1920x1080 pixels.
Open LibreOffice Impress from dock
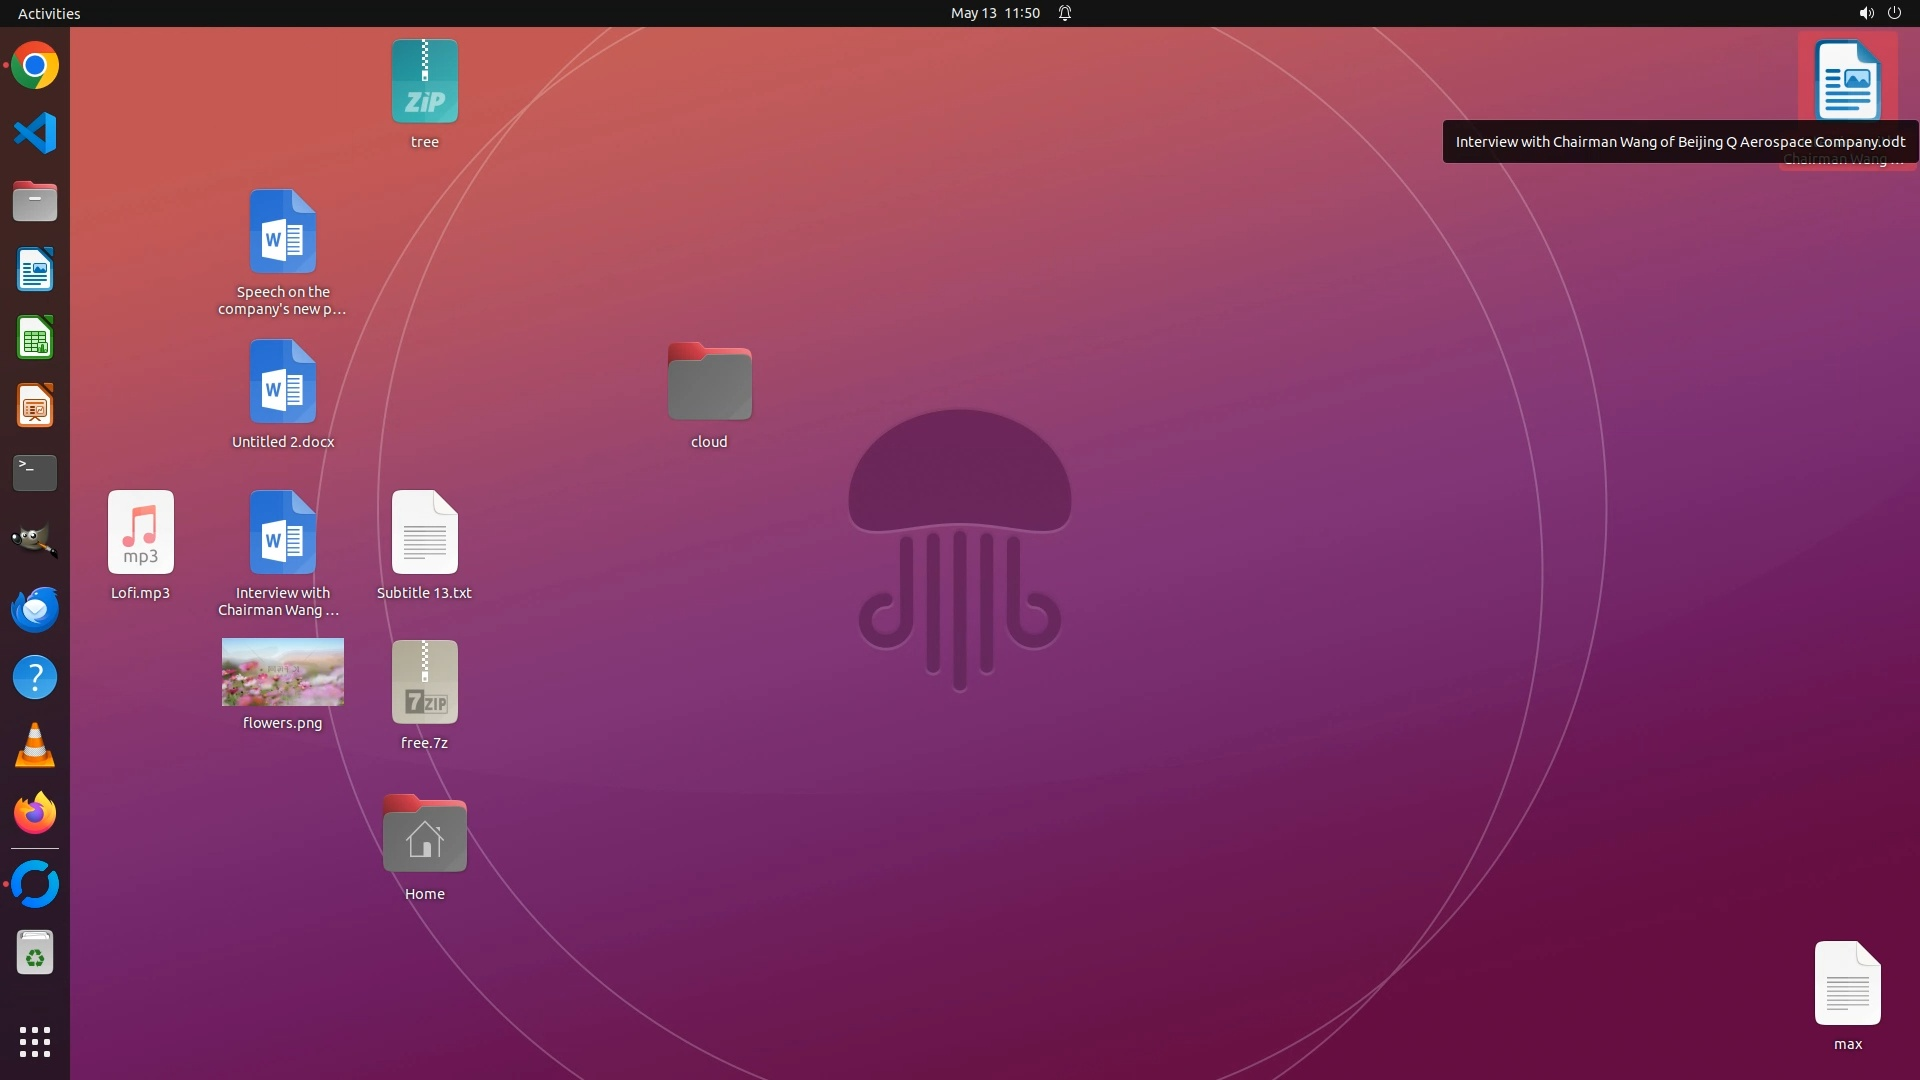tap(35, 406)
